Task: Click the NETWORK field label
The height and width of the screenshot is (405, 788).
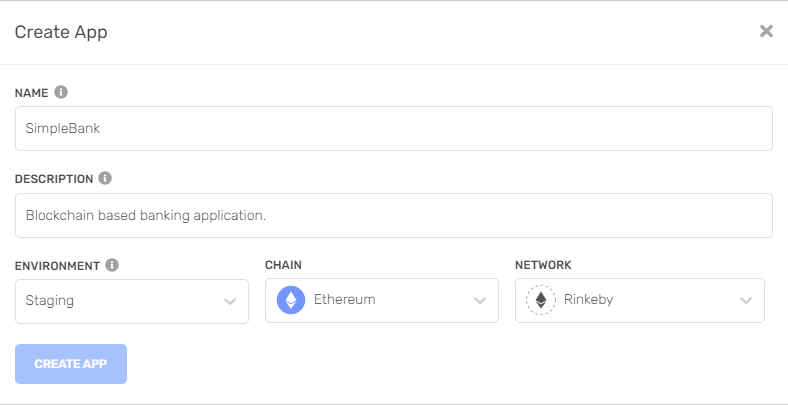Action: [543, 266]
